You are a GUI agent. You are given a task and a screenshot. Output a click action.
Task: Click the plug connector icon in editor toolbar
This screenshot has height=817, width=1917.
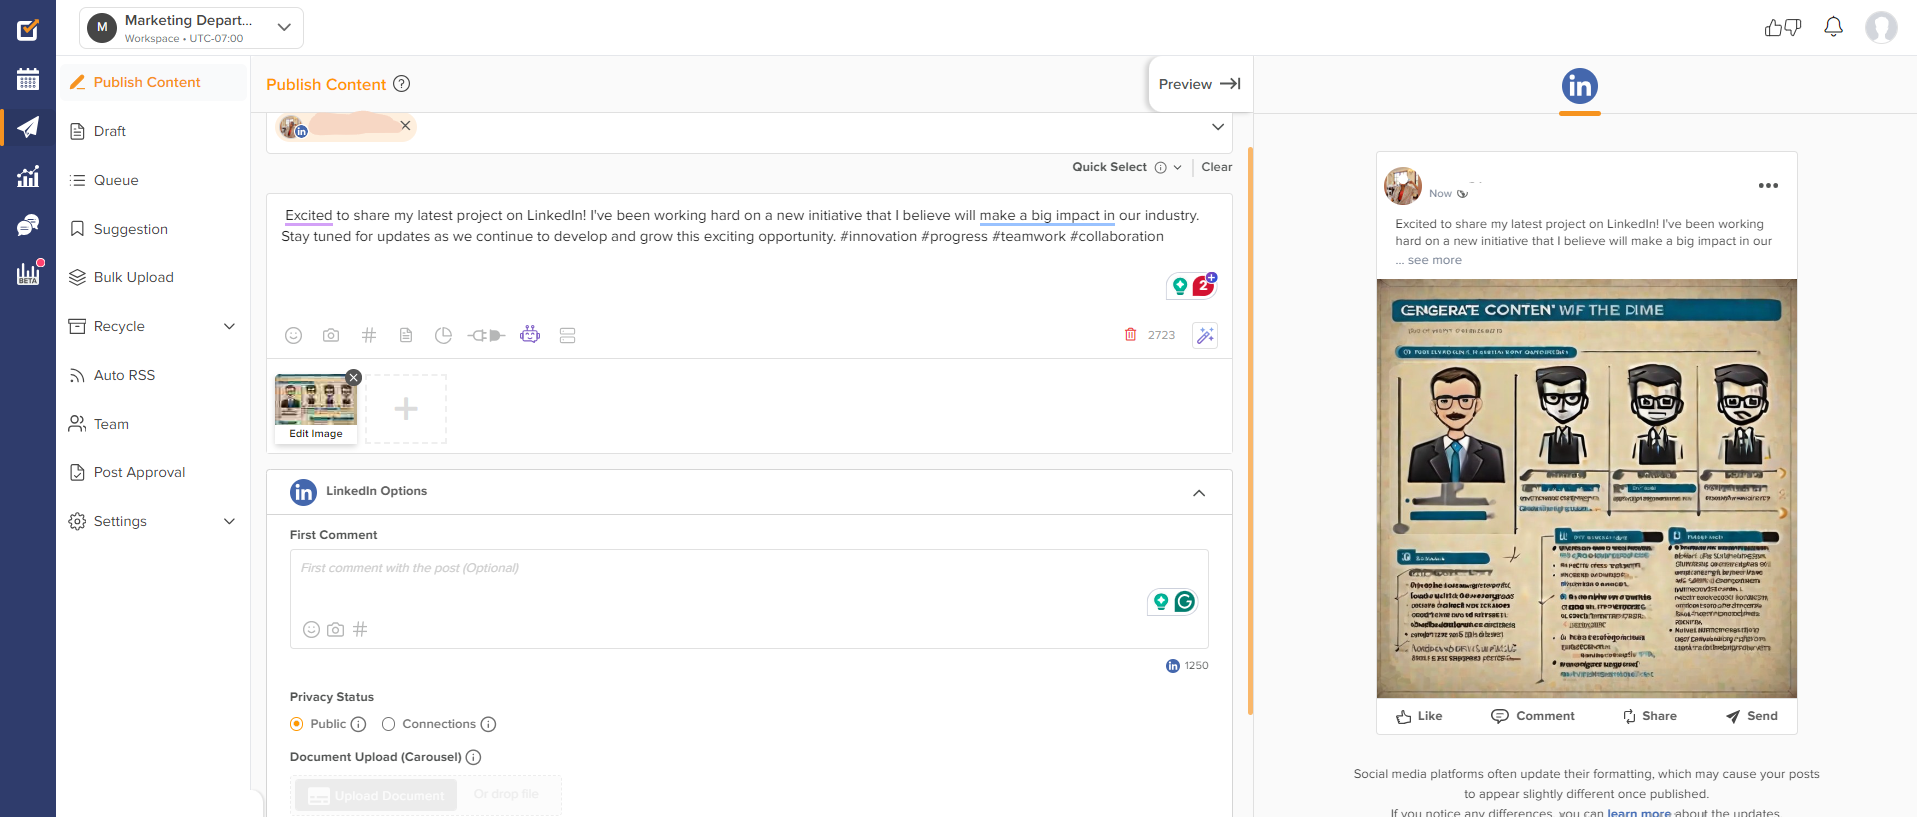pos(486,335)
